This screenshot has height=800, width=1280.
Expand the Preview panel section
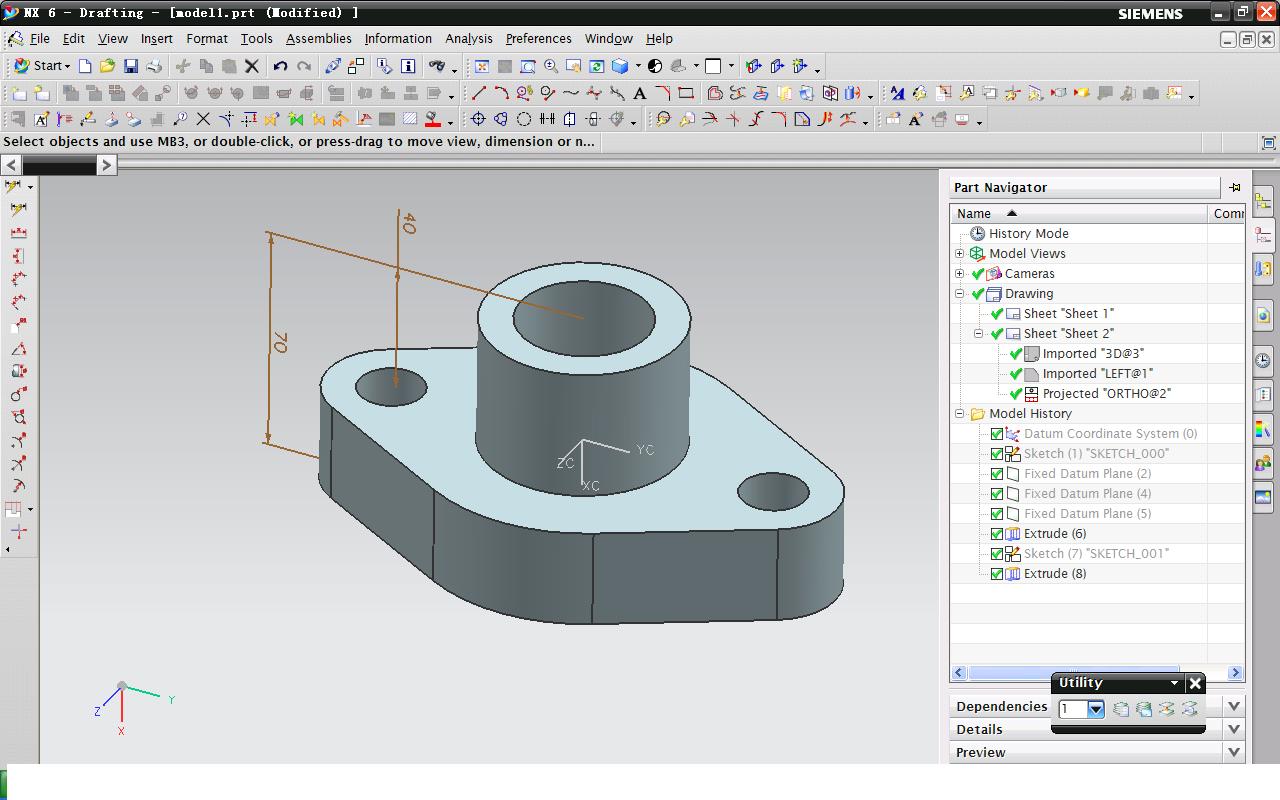click(x=1233, y=752)
